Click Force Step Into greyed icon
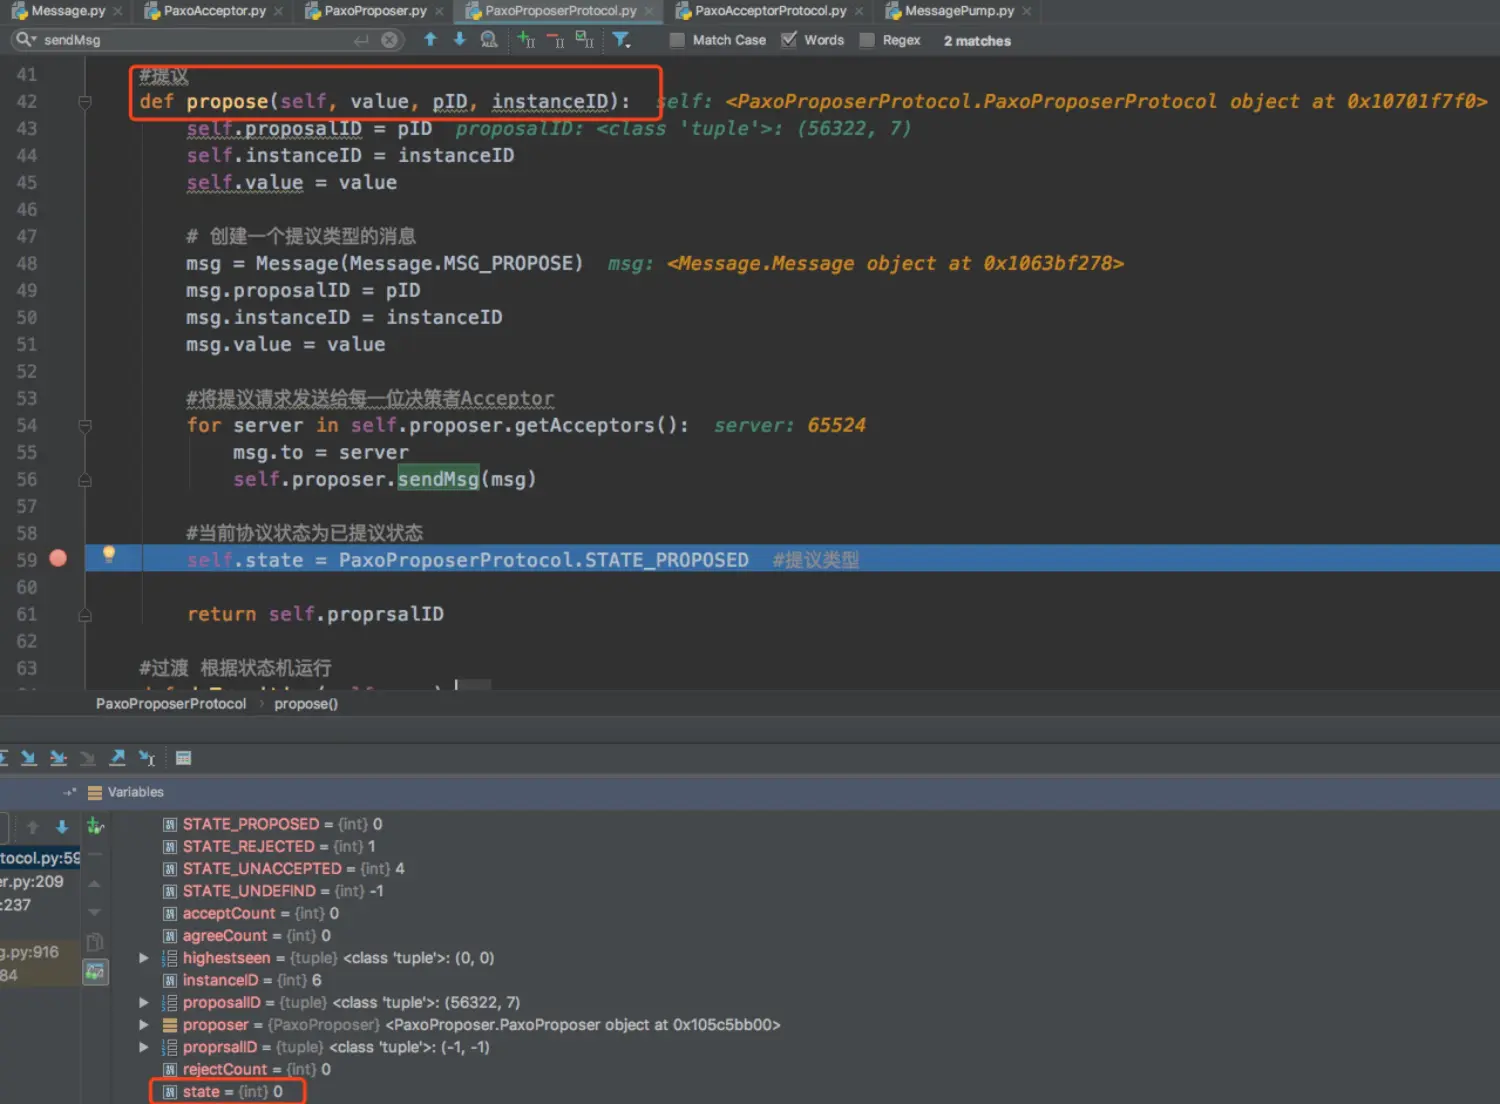Image resolution: width=1500 pixels, height=1104 pixels. coord(88,758)
